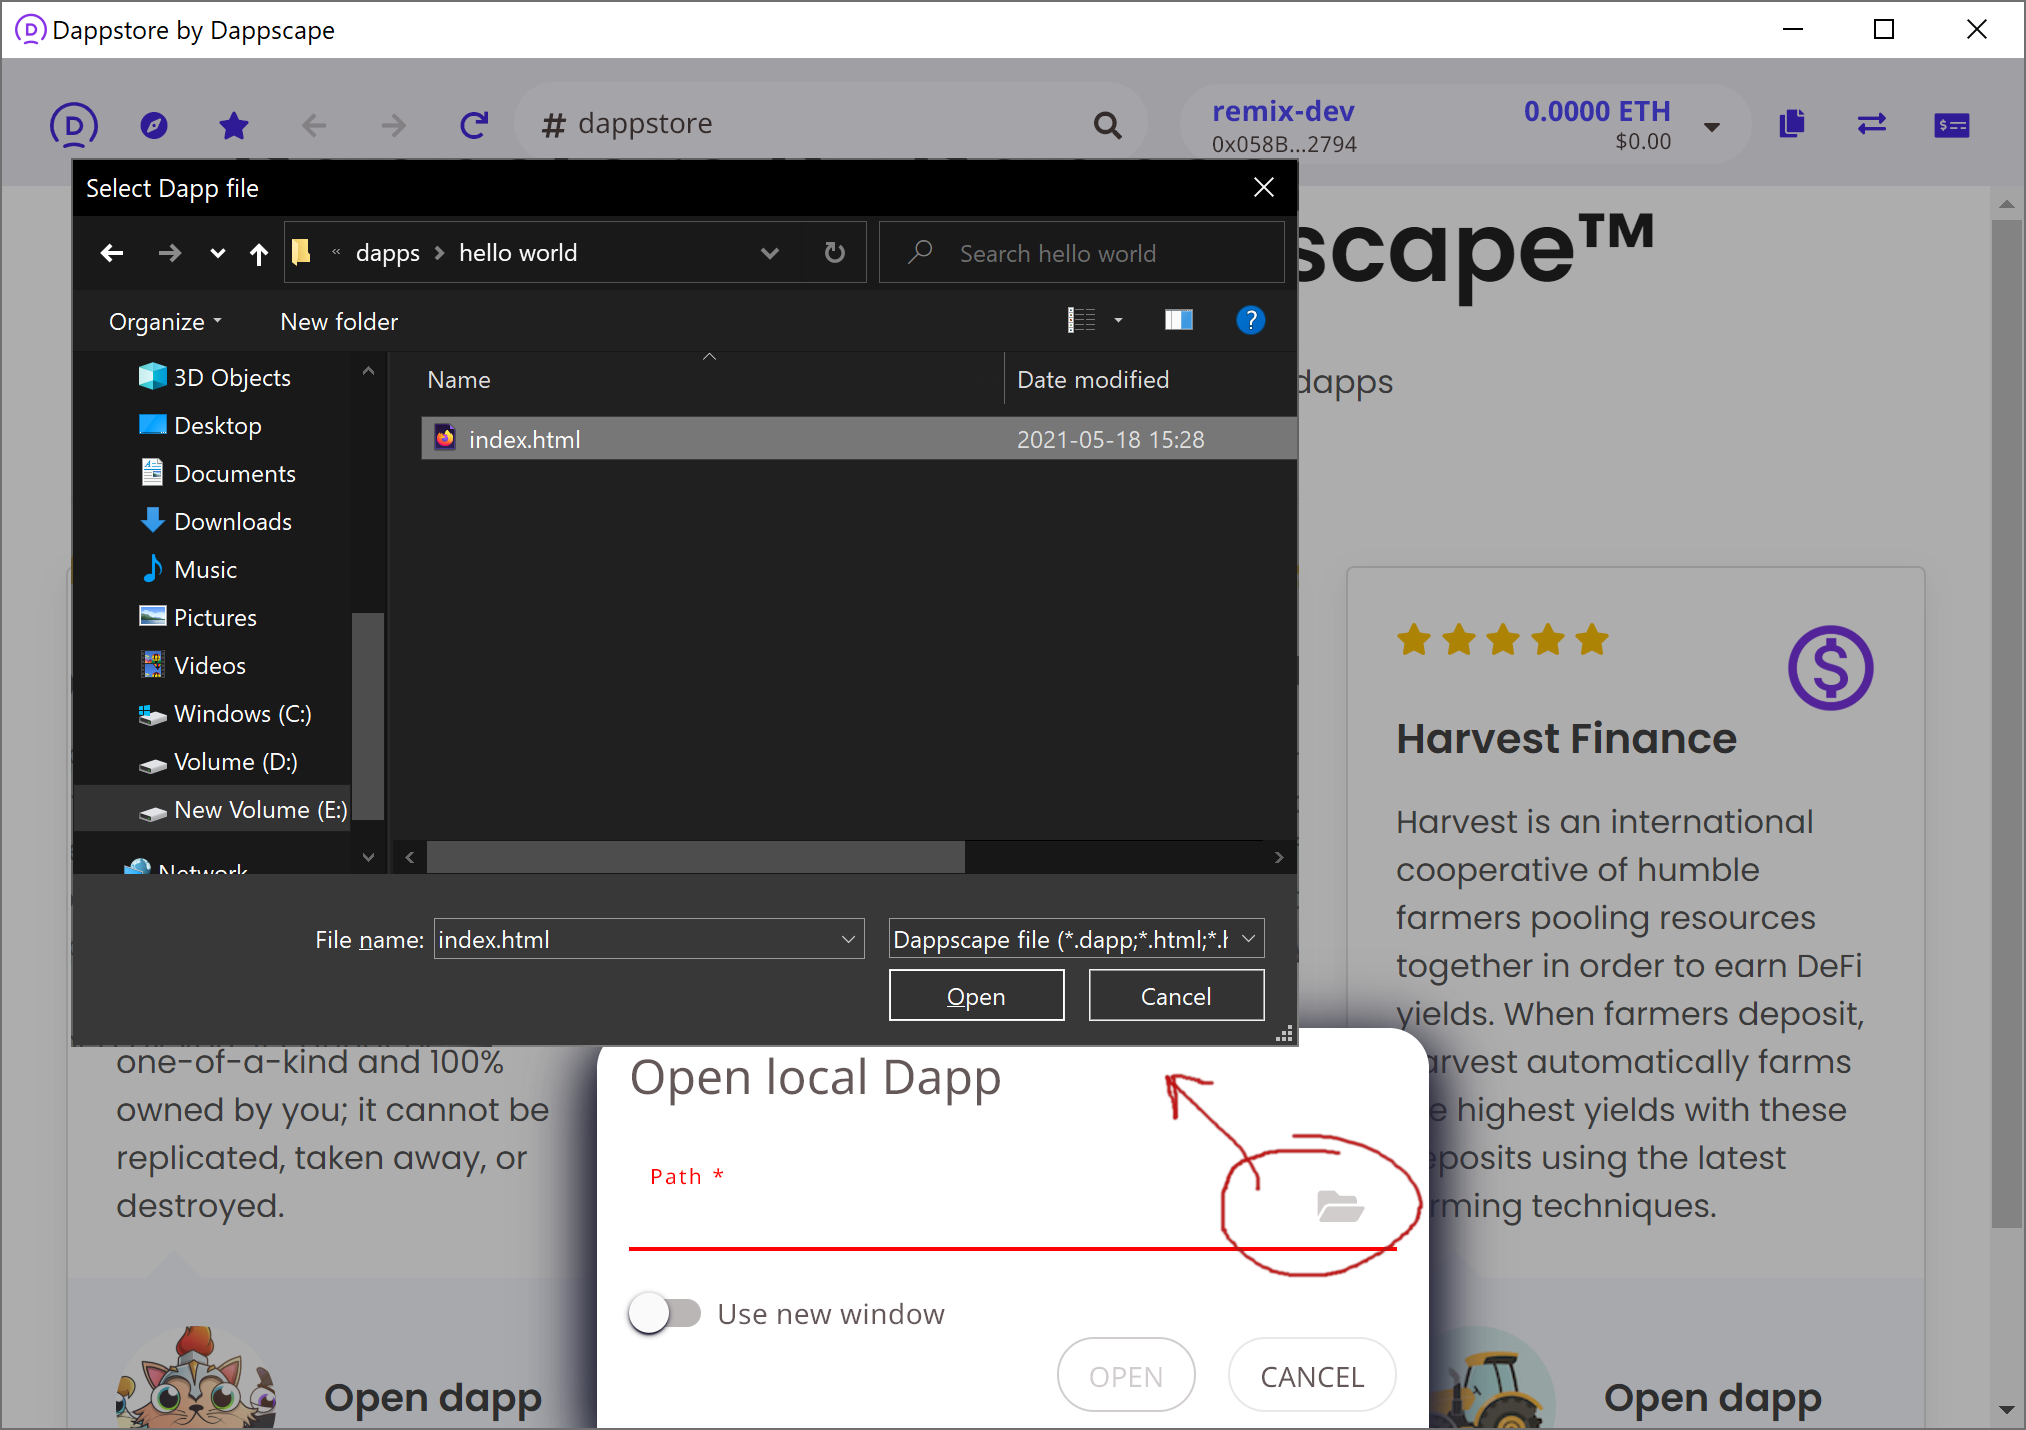Image resolution: width=2026 pixels, height=1430 pixels.
Task: Refresh the hello world folder
Action: pyautogui.click(x=834, y=253)
